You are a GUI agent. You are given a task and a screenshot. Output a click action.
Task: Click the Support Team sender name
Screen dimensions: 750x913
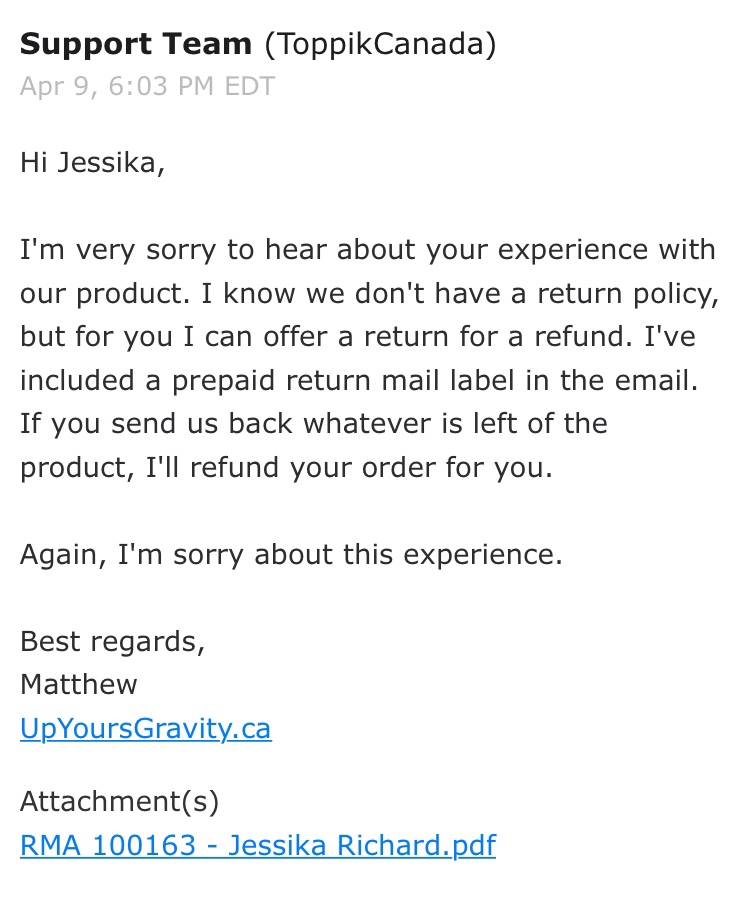tap(136, 44)
